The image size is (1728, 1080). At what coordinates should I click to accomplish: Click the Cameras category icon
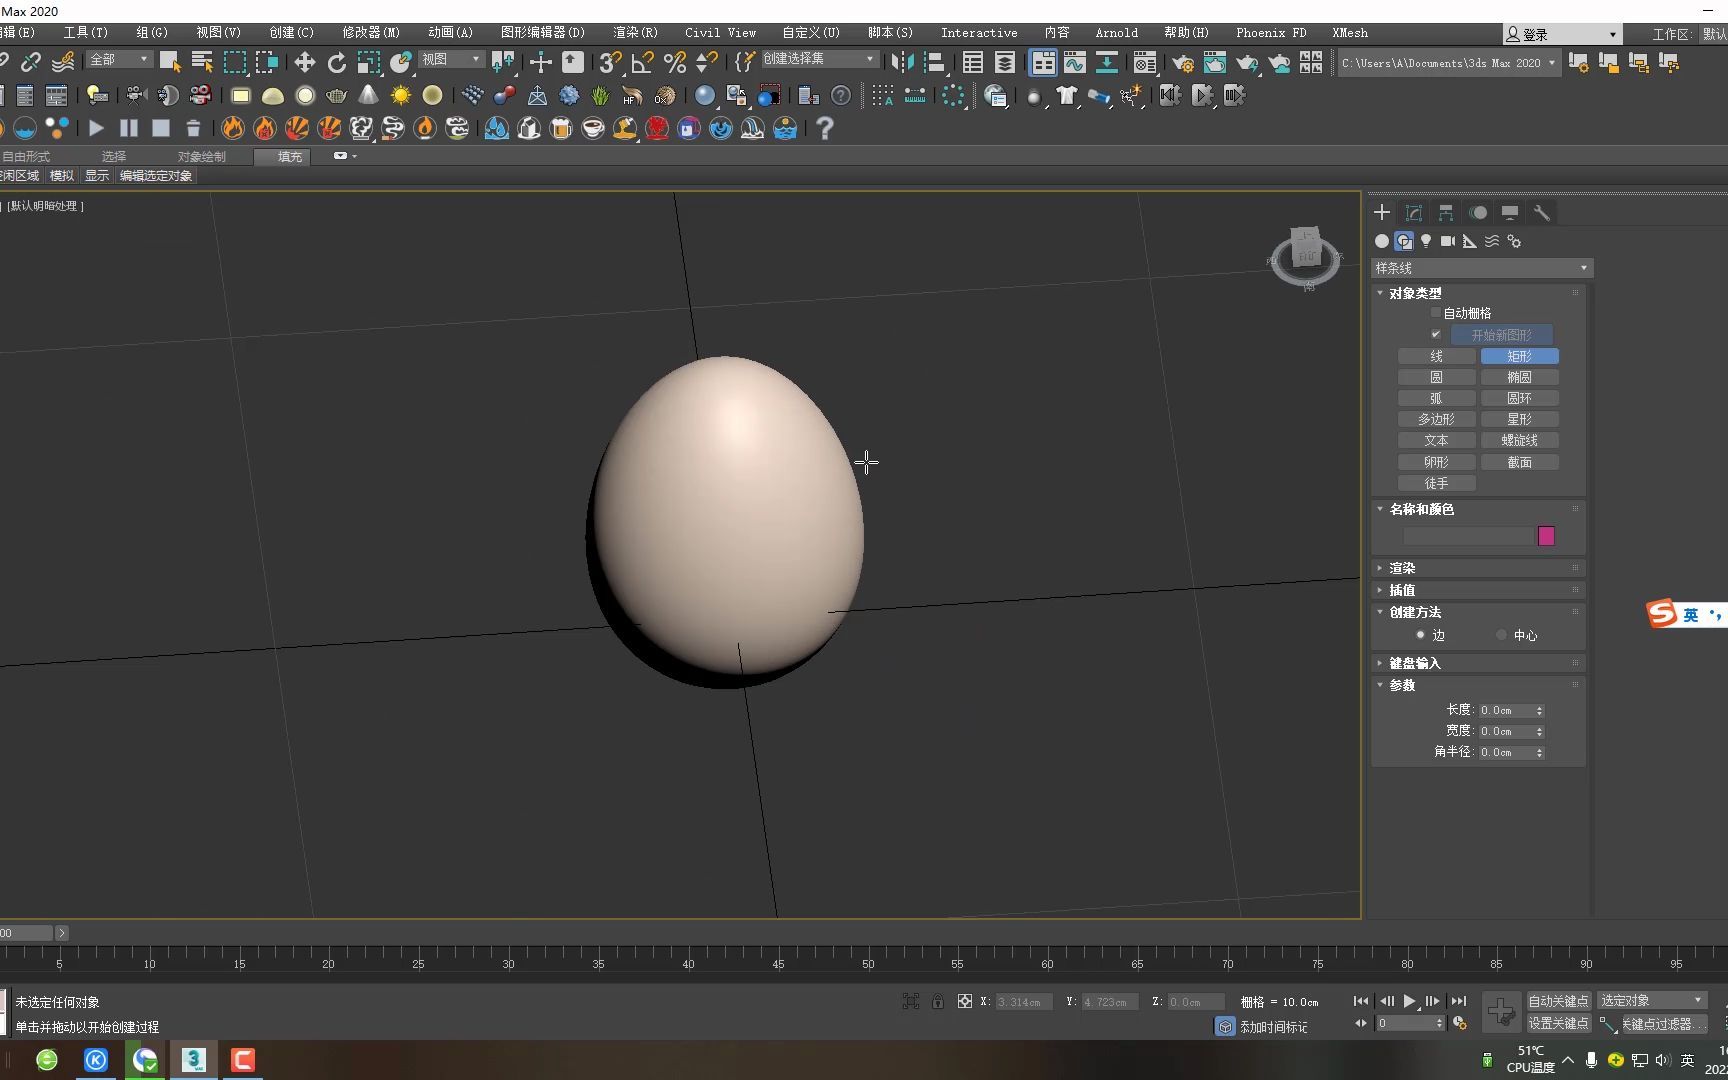tap(1447, 241)
